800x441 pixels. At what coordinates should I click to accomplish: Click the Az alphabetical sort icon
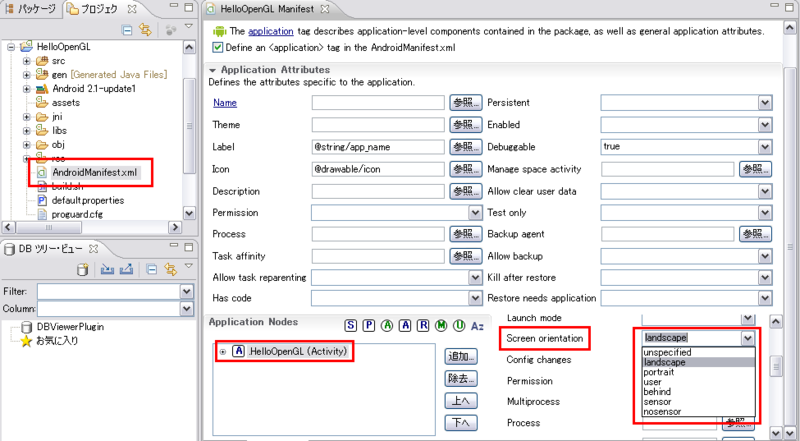coord(477,326)
